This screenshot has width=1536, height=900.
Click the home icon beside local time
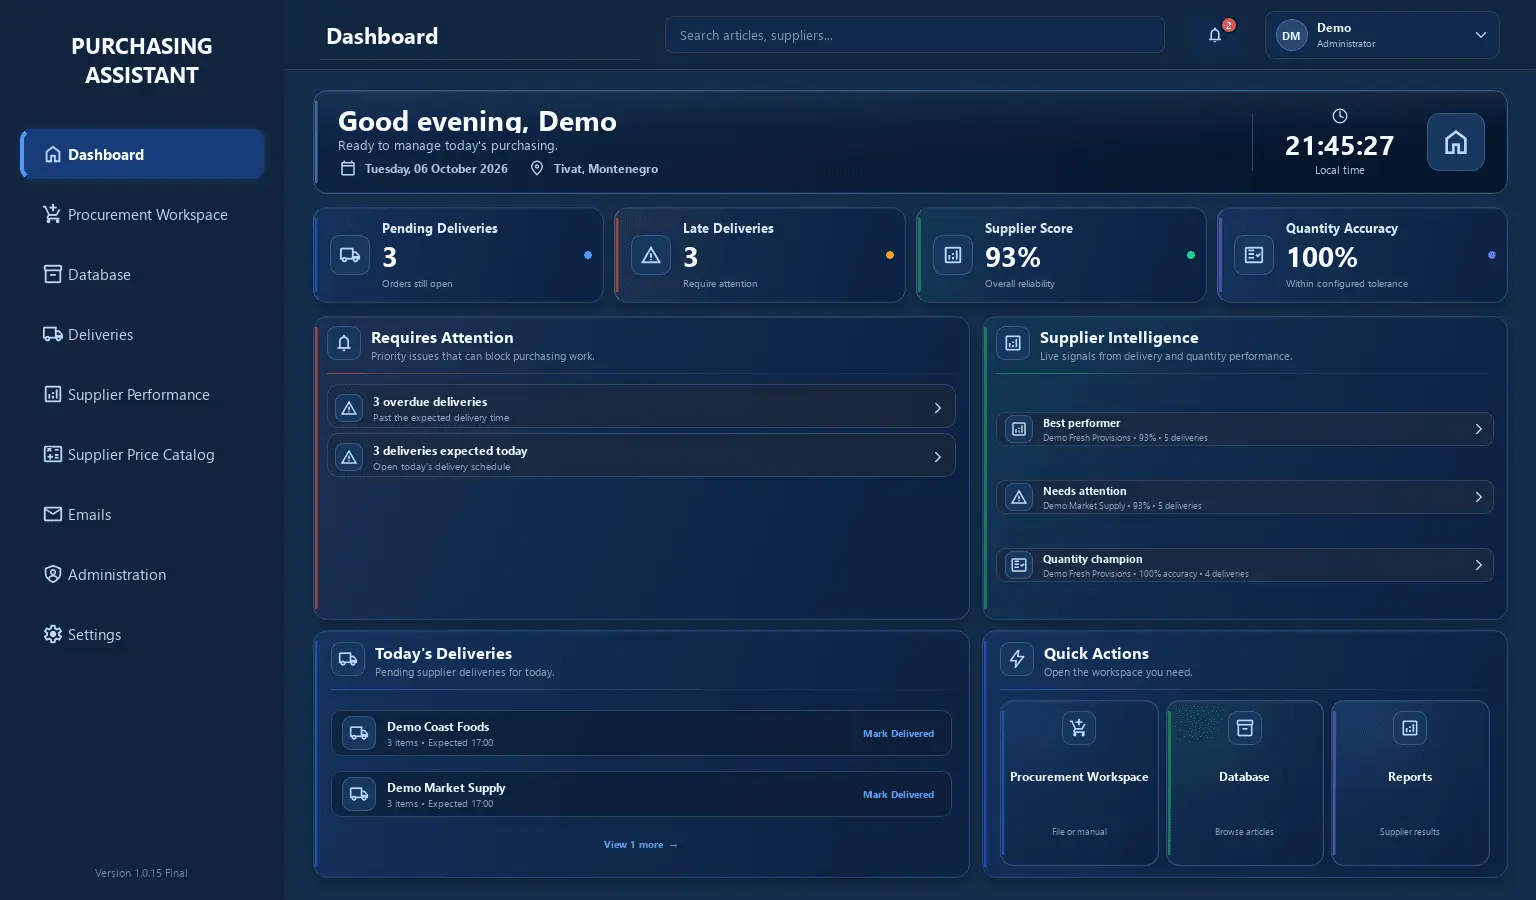coord(1456,142)
